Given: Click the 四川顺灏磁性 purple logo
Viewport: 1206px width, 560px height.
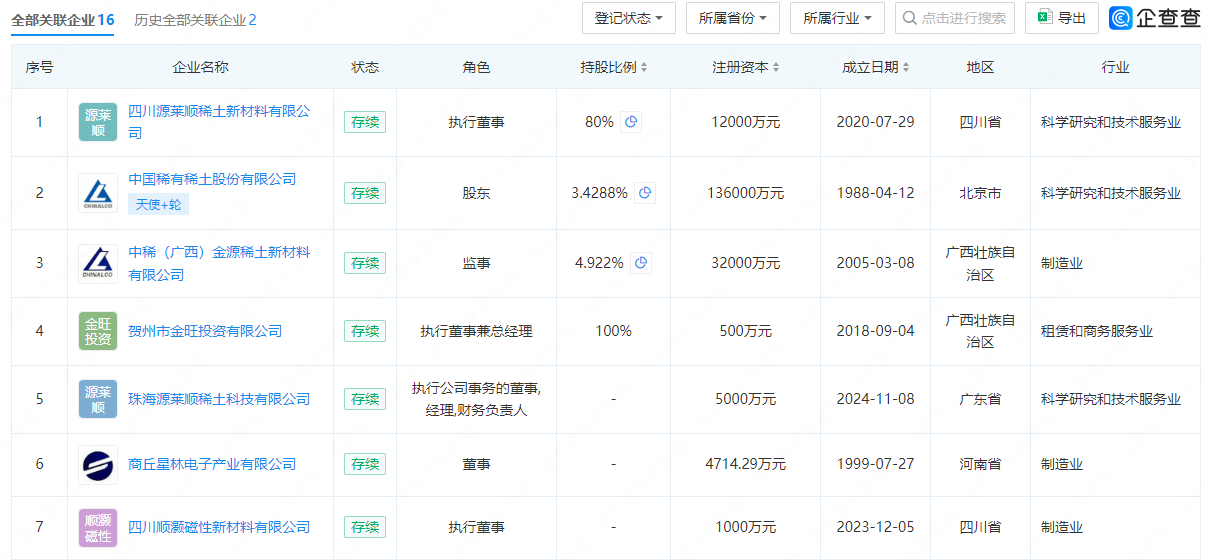Looking at the screenshot, I should (98, 527).
